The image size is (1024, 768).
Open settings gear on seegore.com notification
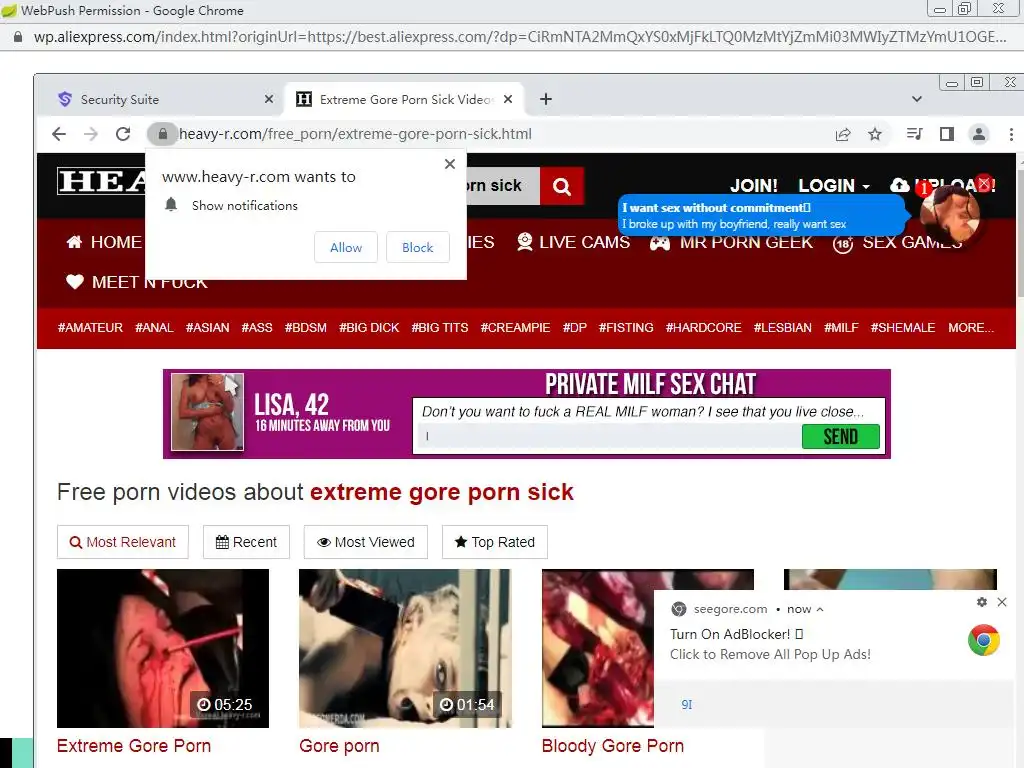[x=982, y=602]
